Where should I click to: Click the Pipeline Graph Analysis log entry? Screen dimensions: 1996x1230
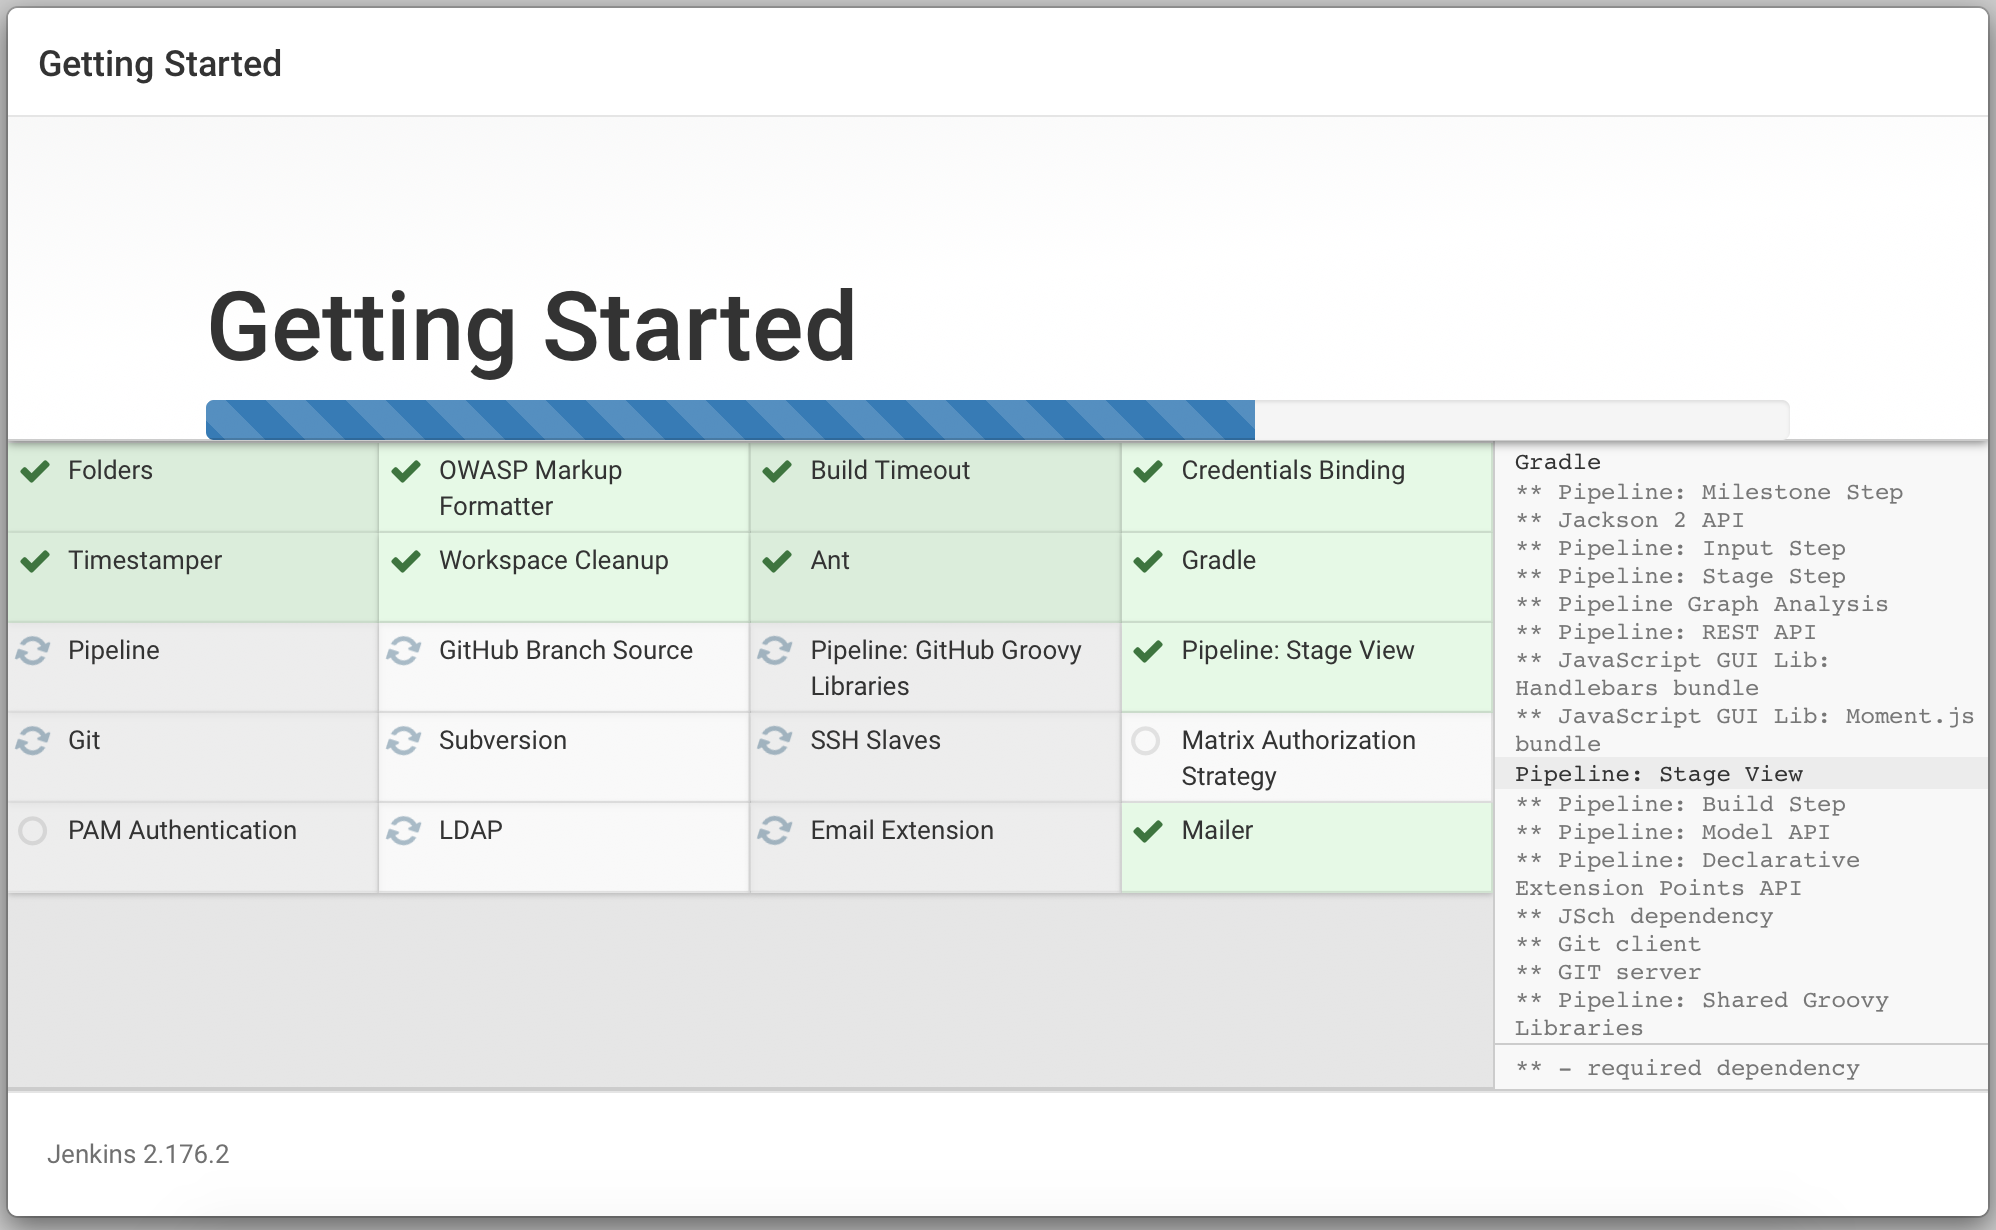[1702, 604]
